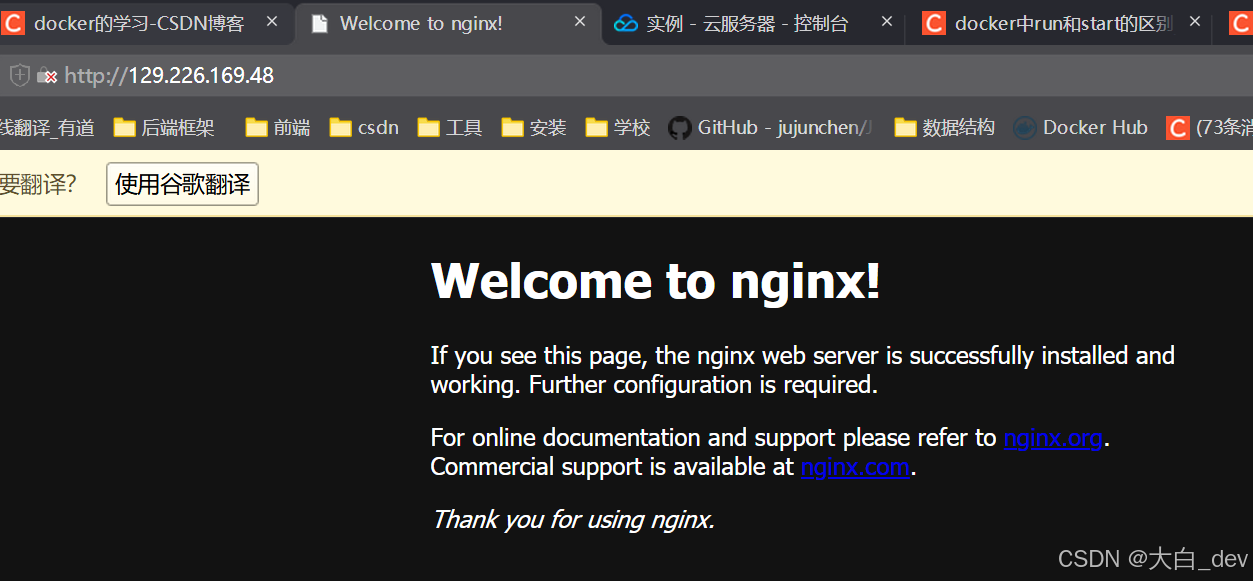Close the Welcome to nginx! tab
The height and width of the screenshot is (581, 1253).
(579, 21)
